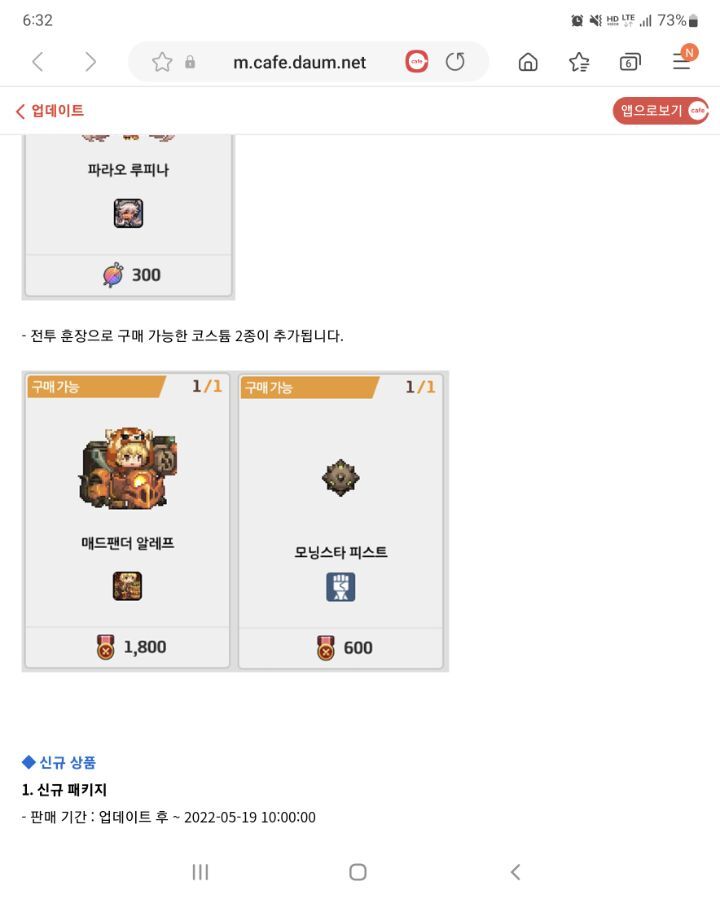Tap the fist class icon under 모닝스타 피스트
This screenshot has width=720, height=899.
(x=341, y=587)
